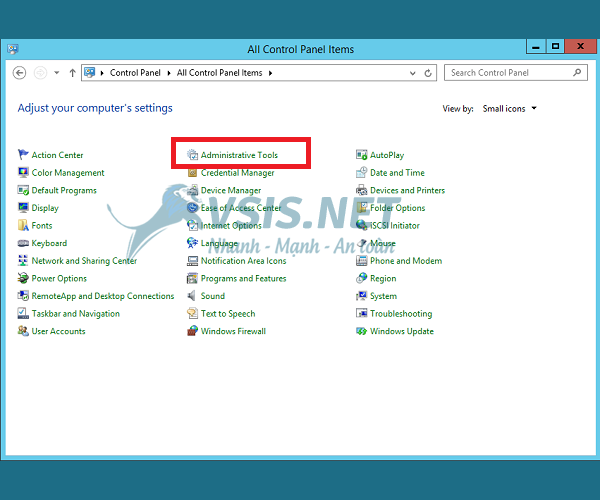The image size is (600, 500).
Task: Open the View by Small icons dropdown
Action: pos(509,108)
